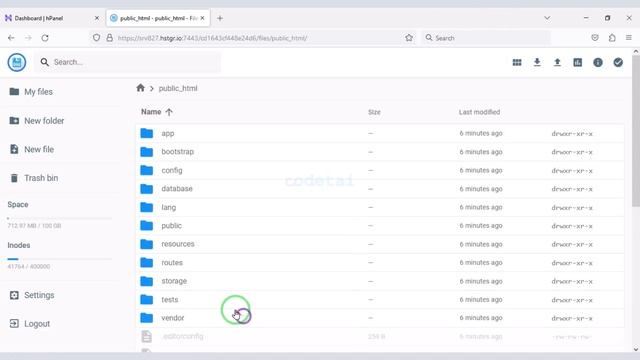The image size is (640, 360).
Task: Create a New folder from sidebar
Action: tap(37, 121)
